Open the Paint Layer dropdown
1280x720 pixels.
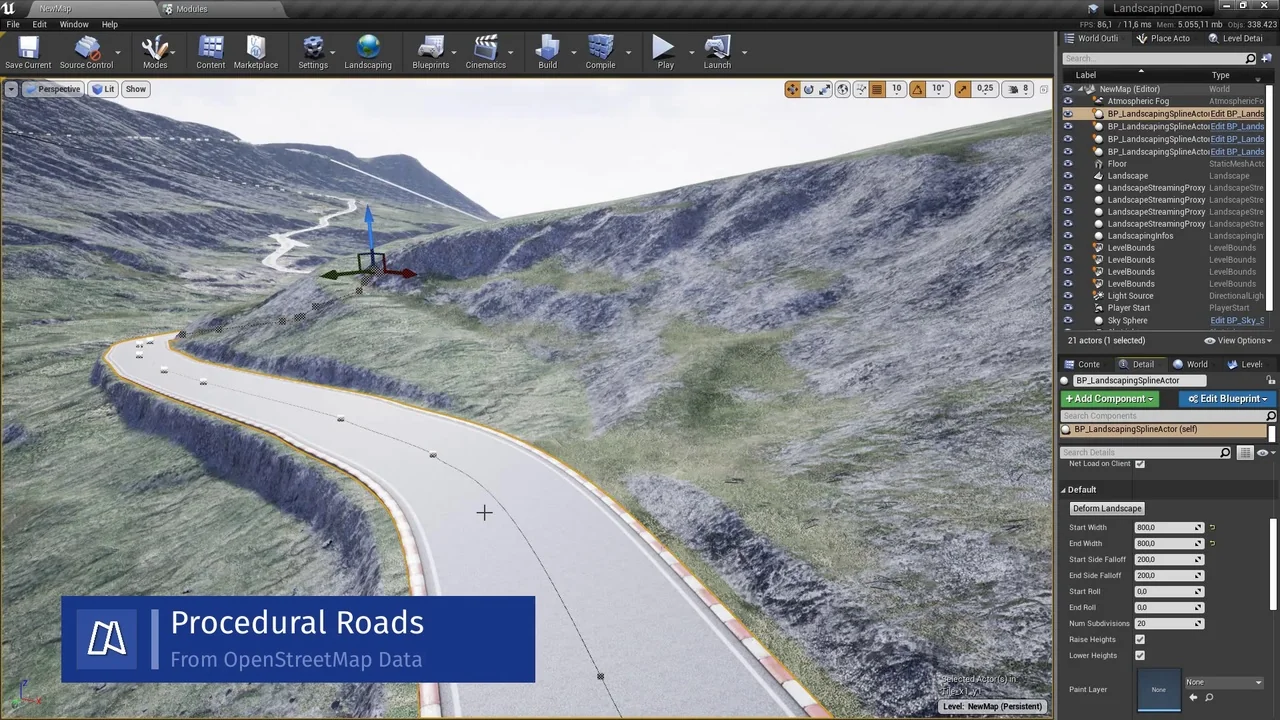(x=1224, y=682)
